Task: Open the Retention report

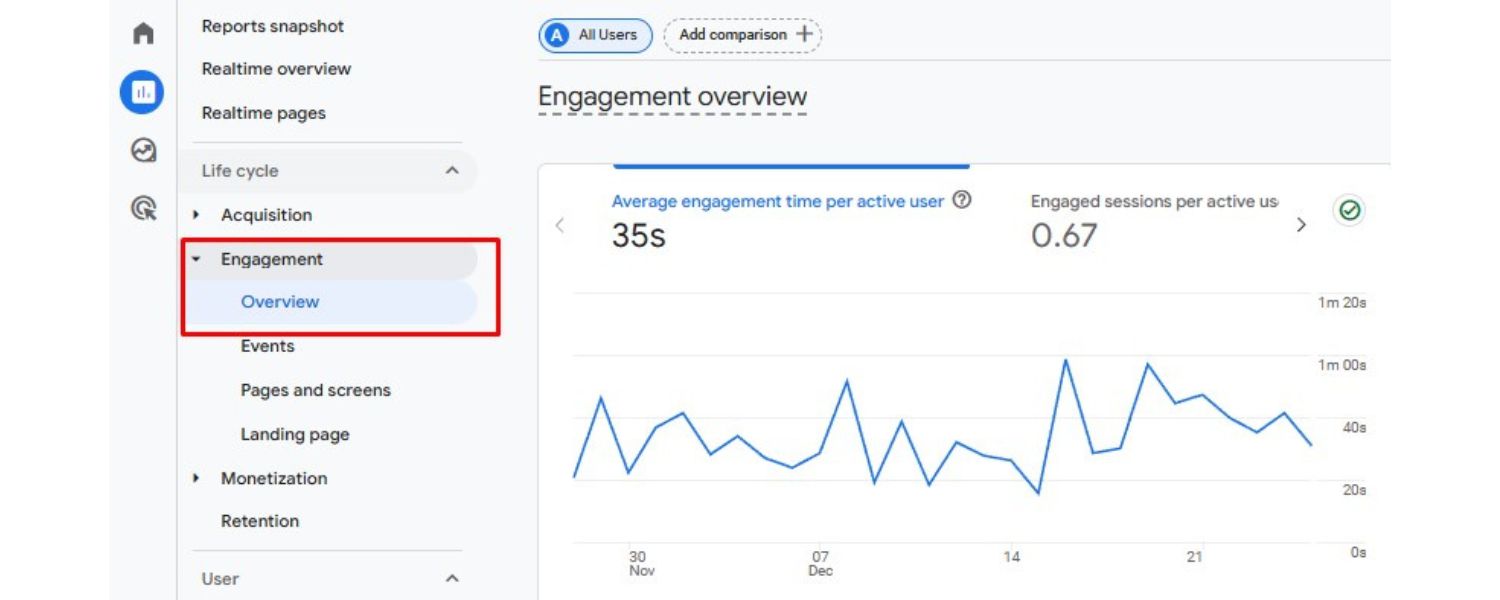Action: coord(260,520)
